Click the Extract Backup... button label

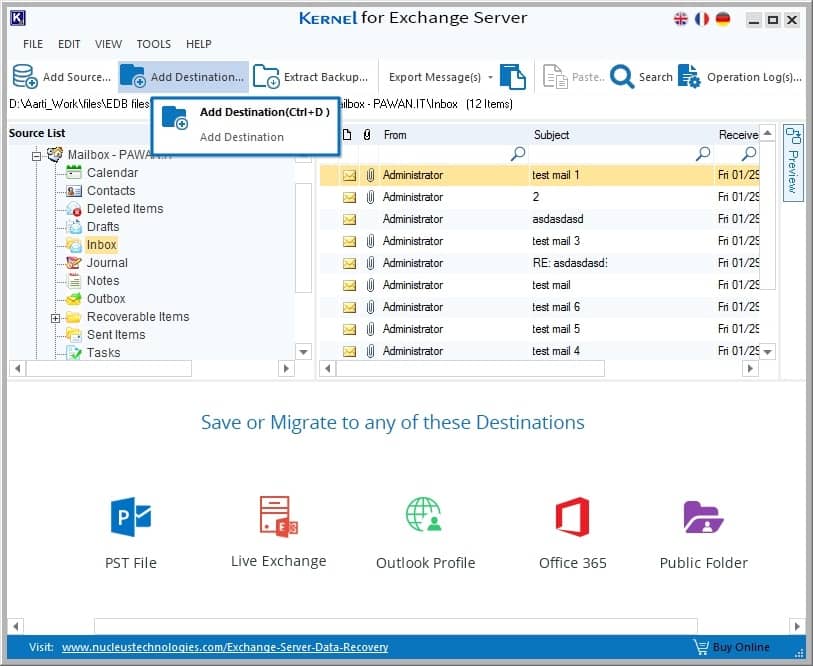[x=326, y=77]
